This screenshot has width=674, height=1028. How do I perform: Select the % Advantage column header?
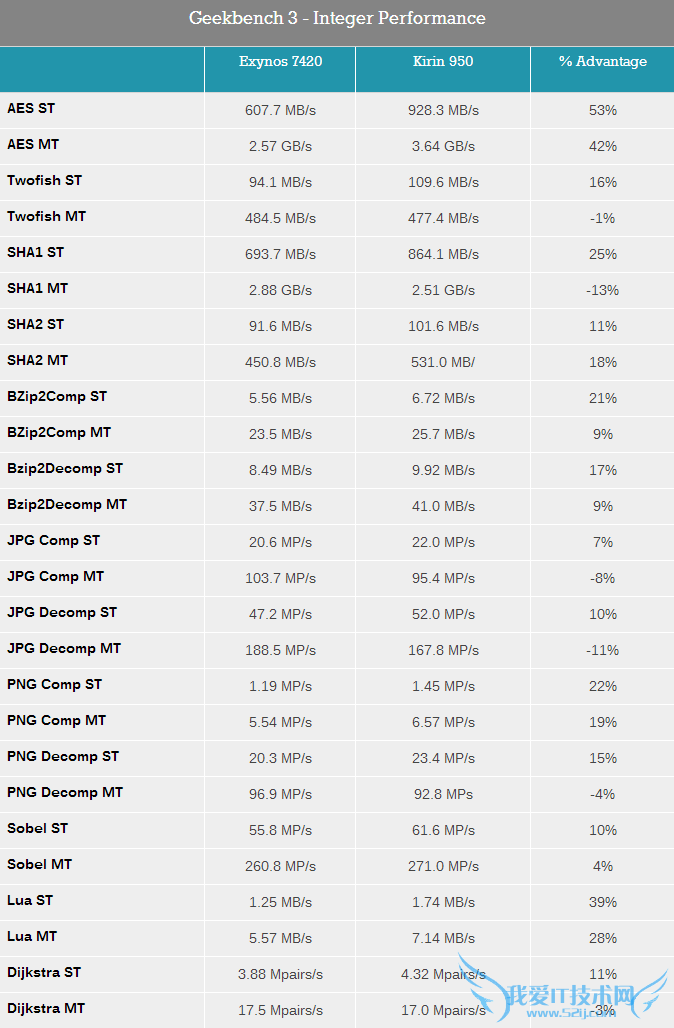(602, 61)
